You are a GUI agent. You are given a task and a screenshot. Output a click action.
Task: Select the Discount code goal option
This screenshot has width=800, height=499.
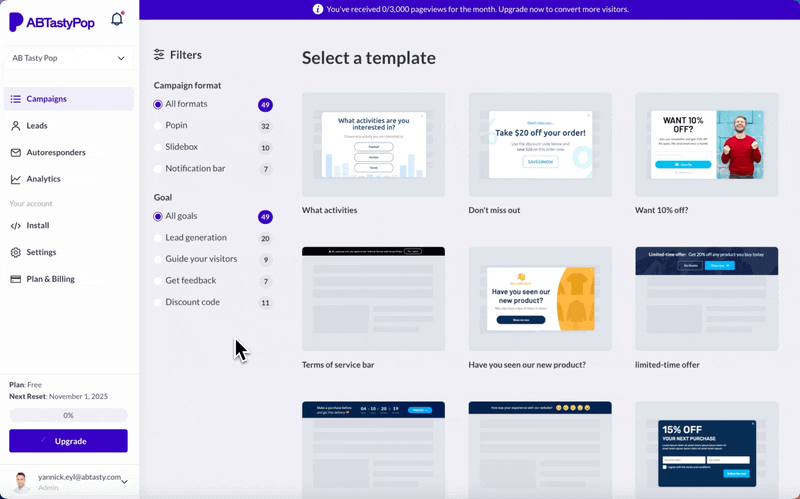(x=158, y=302)
